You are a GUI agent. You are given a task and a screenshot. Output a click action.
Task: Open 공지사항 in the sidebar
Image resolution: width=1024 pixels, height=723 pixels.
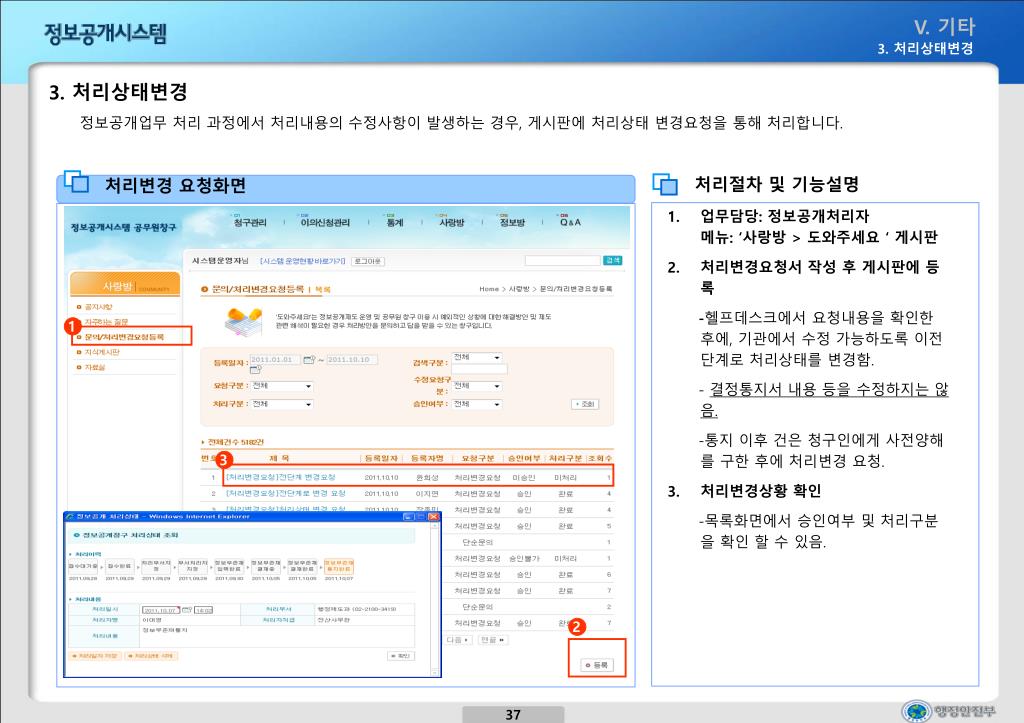(x=99, y=306)
